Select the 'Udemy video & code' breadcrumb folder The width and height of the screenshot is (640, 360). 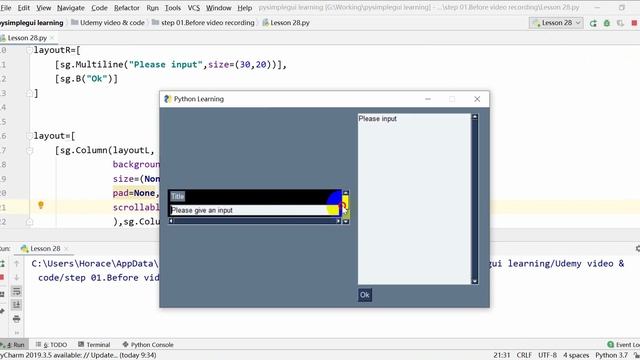pos(108,23)
